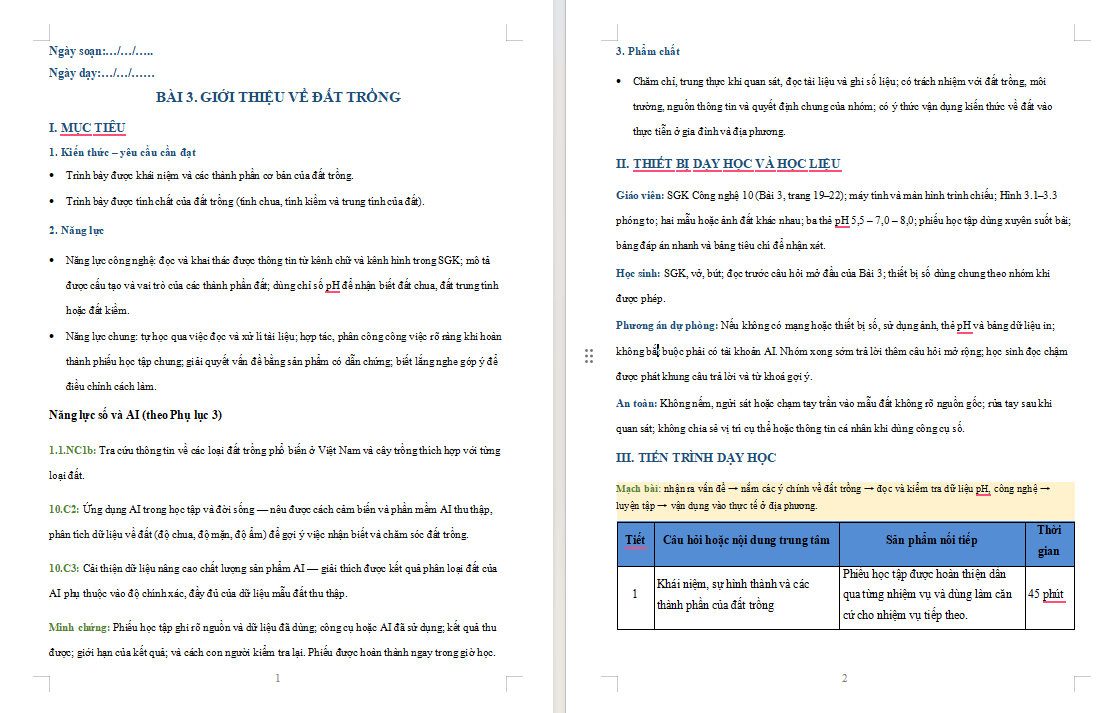
Task: Click the green 1.1.NC1b label
Action: coord(72,451)
